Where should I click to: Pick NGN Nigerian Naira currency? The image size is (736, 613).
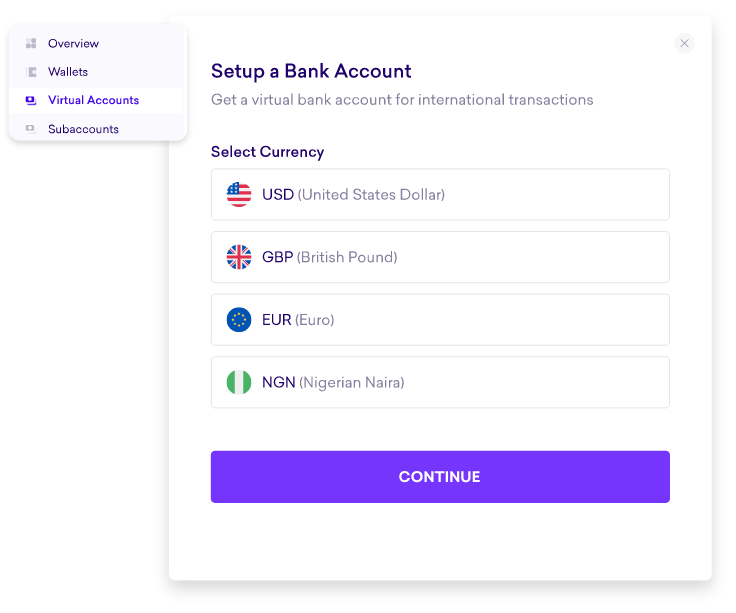pyautogui.click(x=440, y=382)
